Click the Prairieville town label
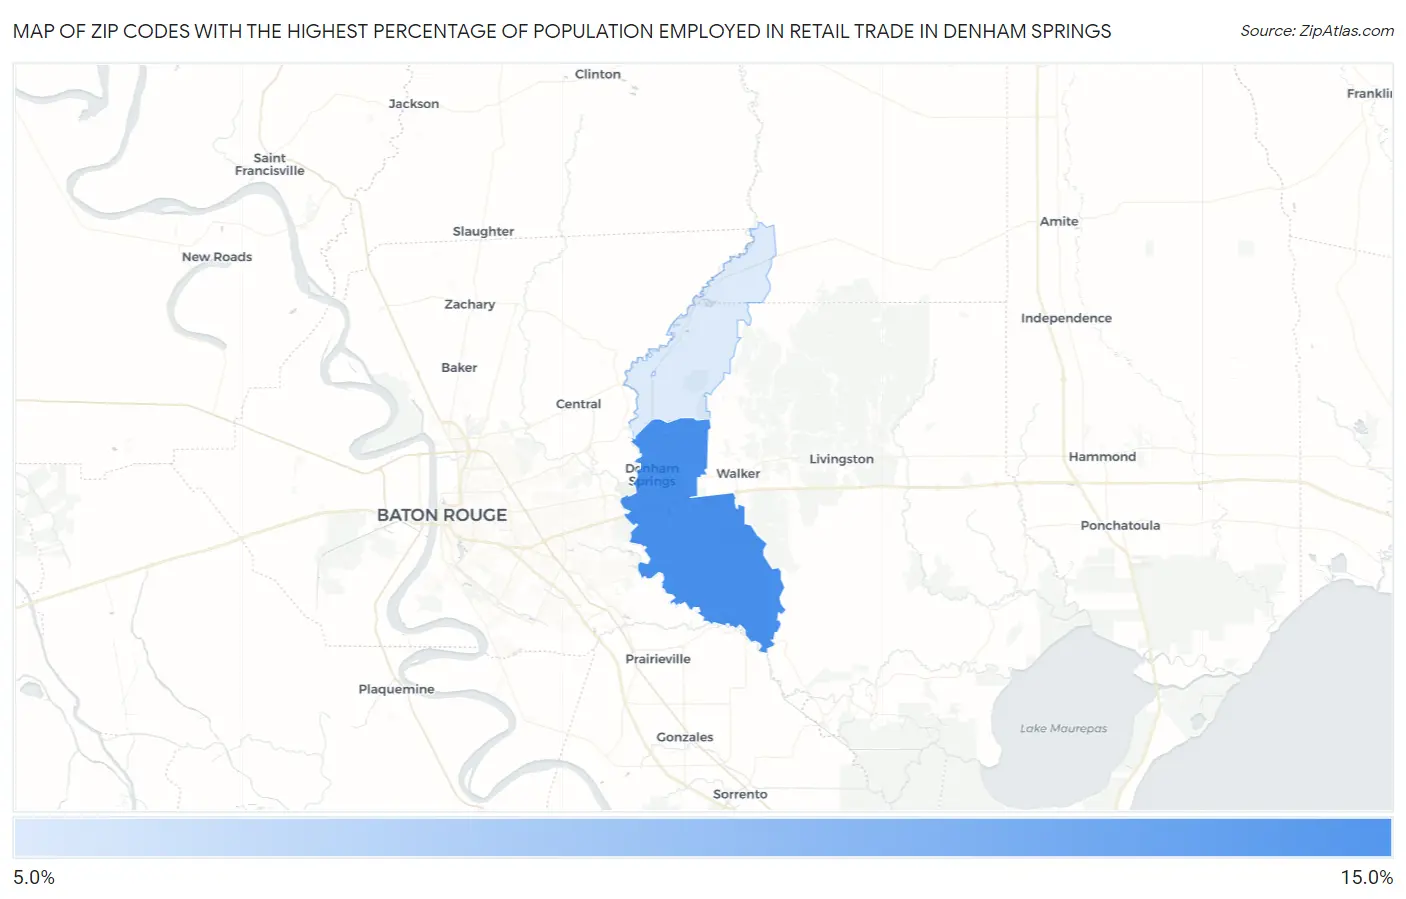The height and width of the screenshot is (899, 1406). click(658, 659)
